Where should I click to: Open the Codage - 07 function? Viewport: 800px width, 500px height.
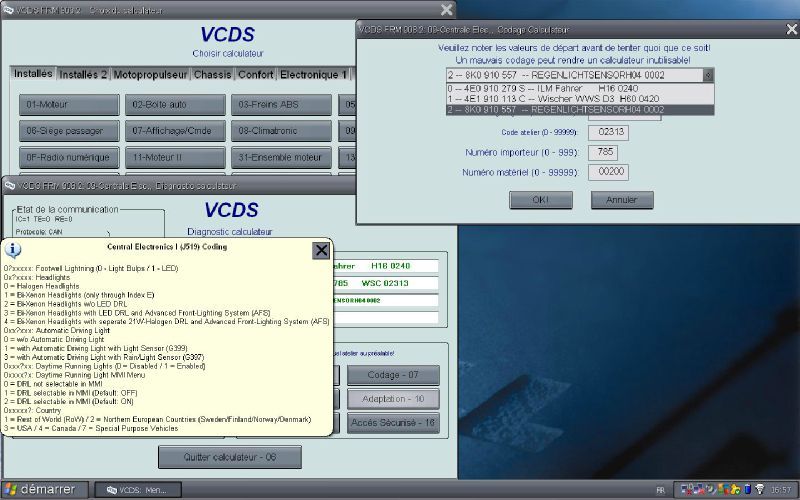click(x=393, y=375)
